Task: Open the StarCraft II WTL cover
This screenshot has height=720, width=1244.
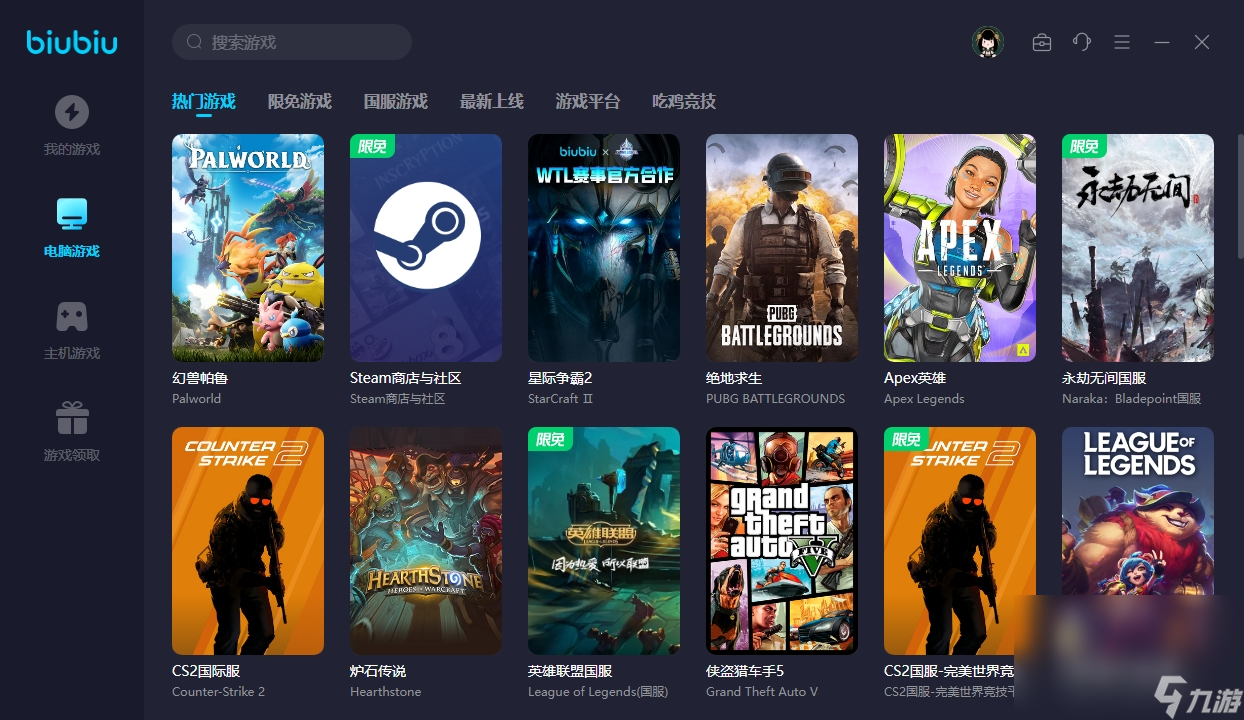Action: click(x=604, y=248)
